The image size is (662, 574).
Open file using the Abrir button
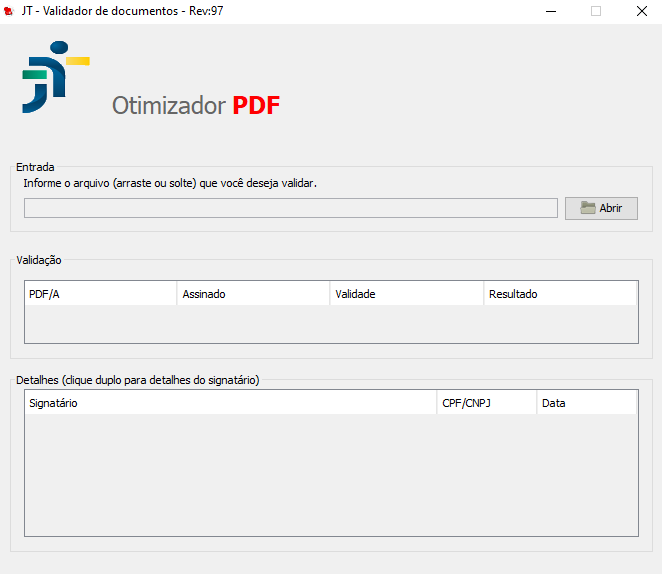tap(601, 208)
